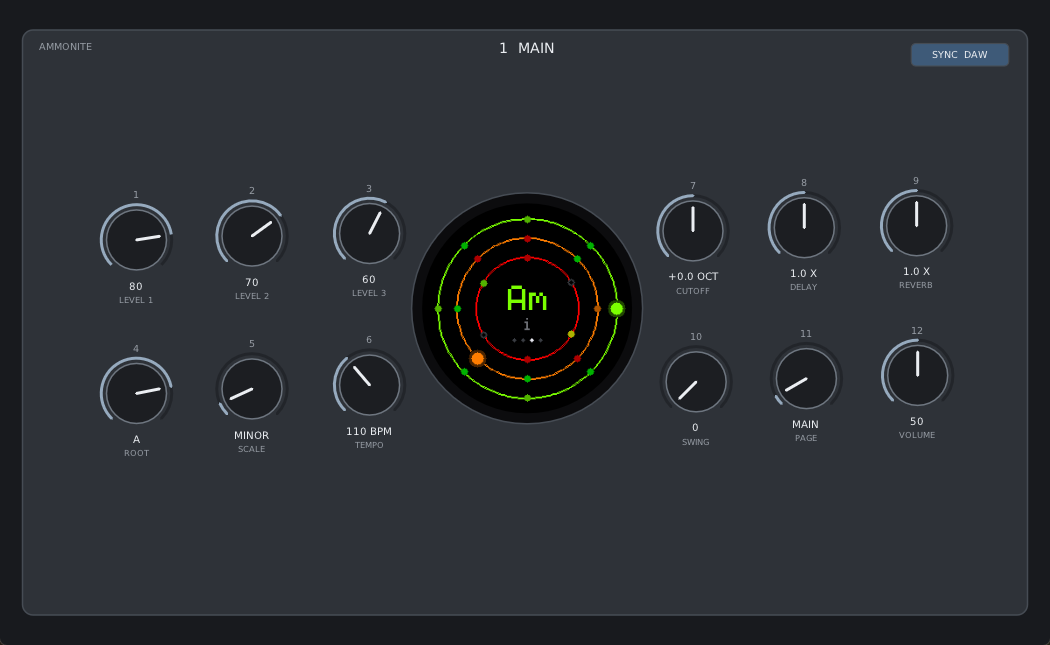This screenshot has height=645, width=1050.
Task: Click the 'TEMPO' label
Action: tap(369, 445)
